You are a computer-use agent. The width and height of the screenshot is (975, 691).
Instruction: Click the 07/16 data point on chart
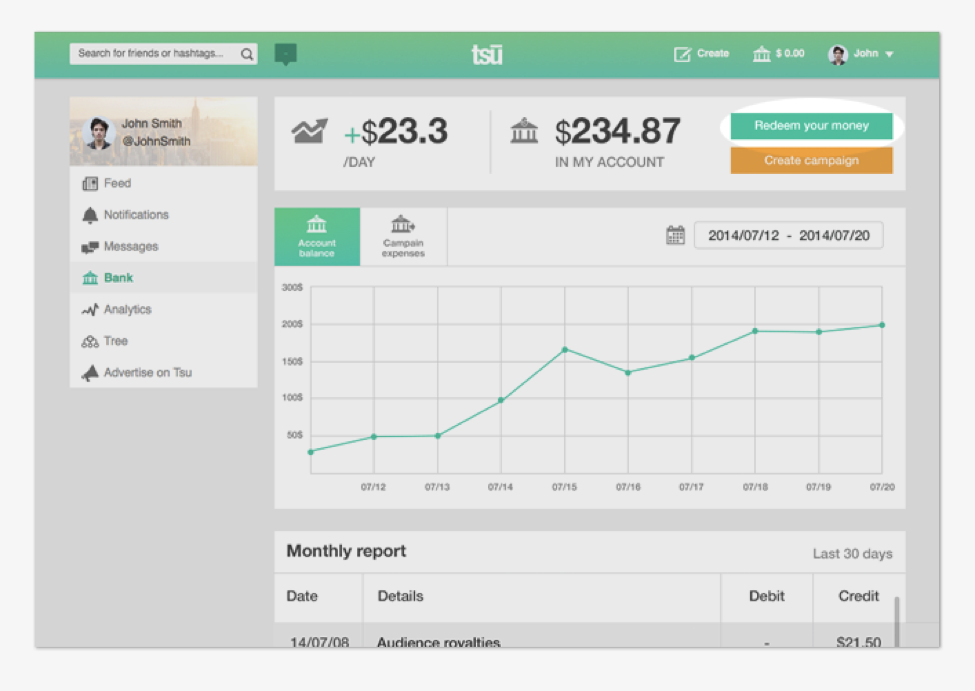[628, 373]
